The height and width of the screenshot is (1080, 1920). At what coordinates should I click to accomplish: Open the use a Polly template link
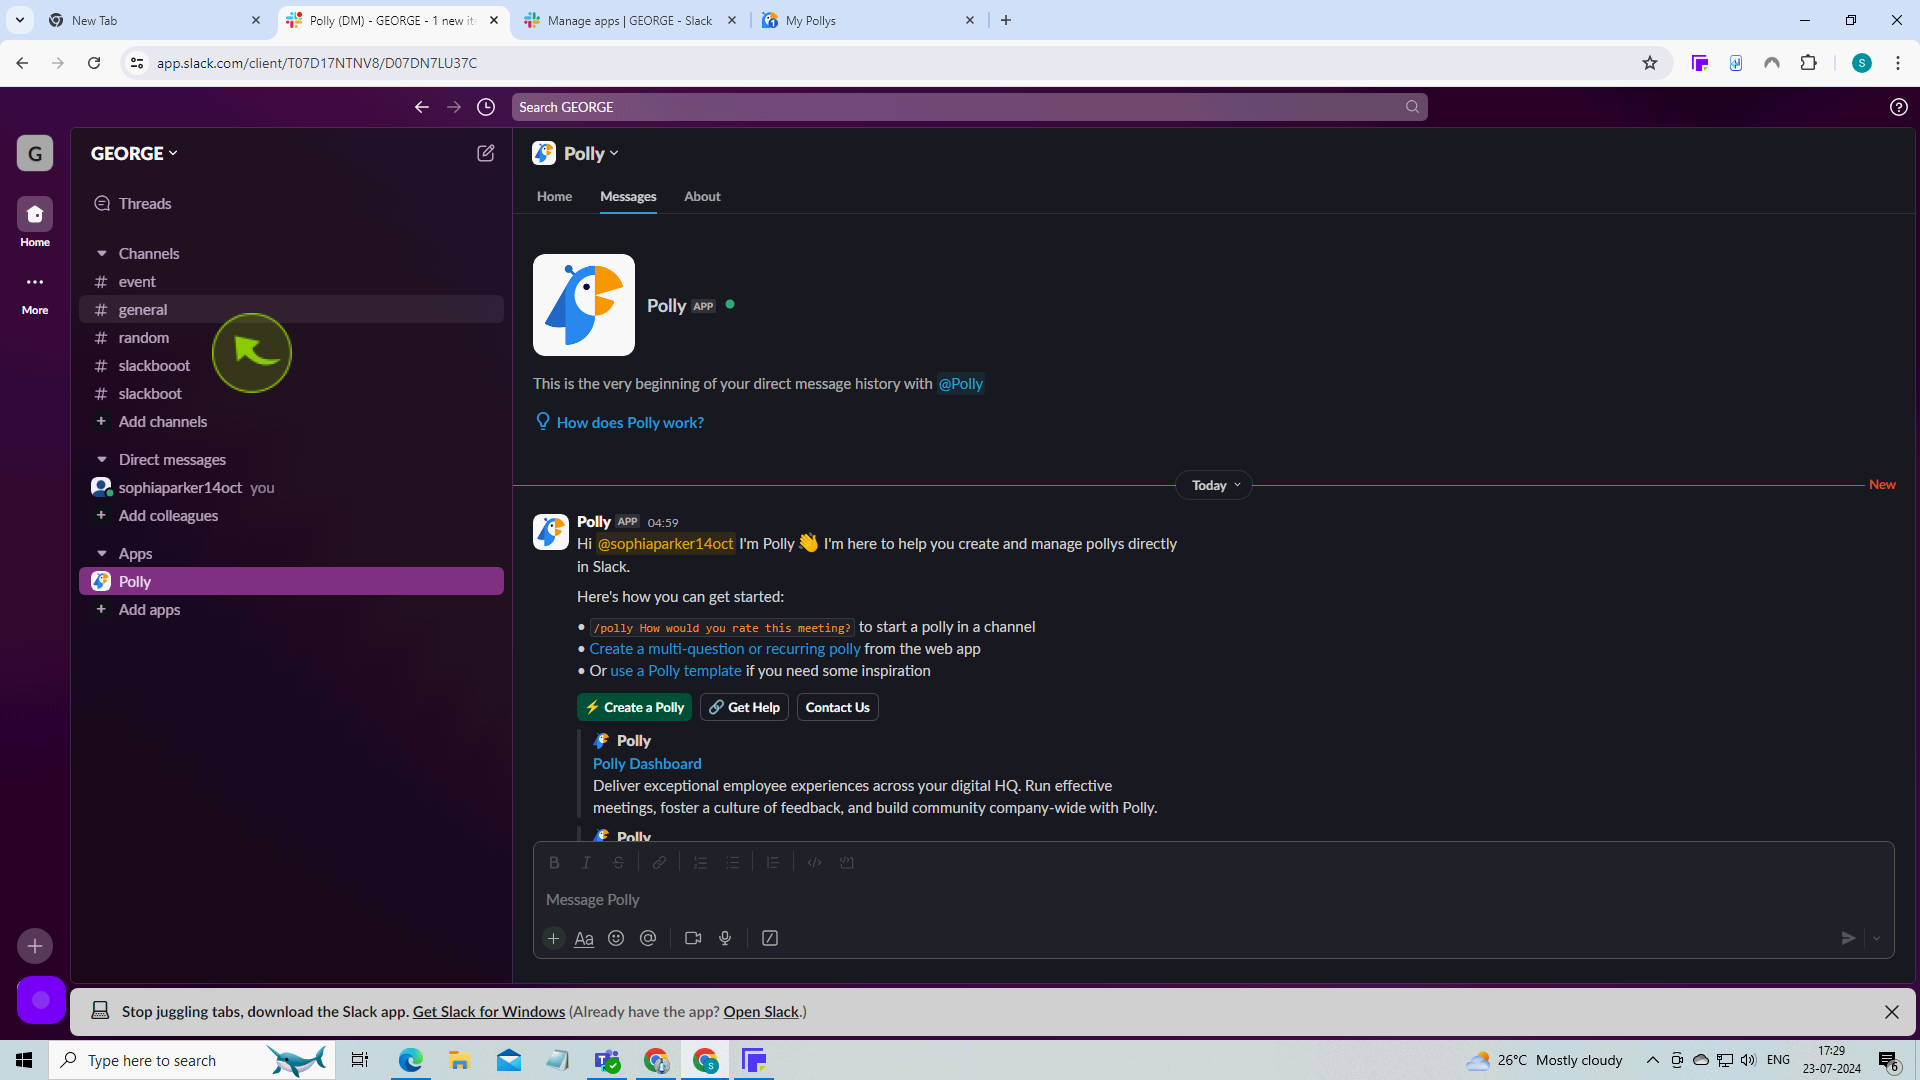676,671
